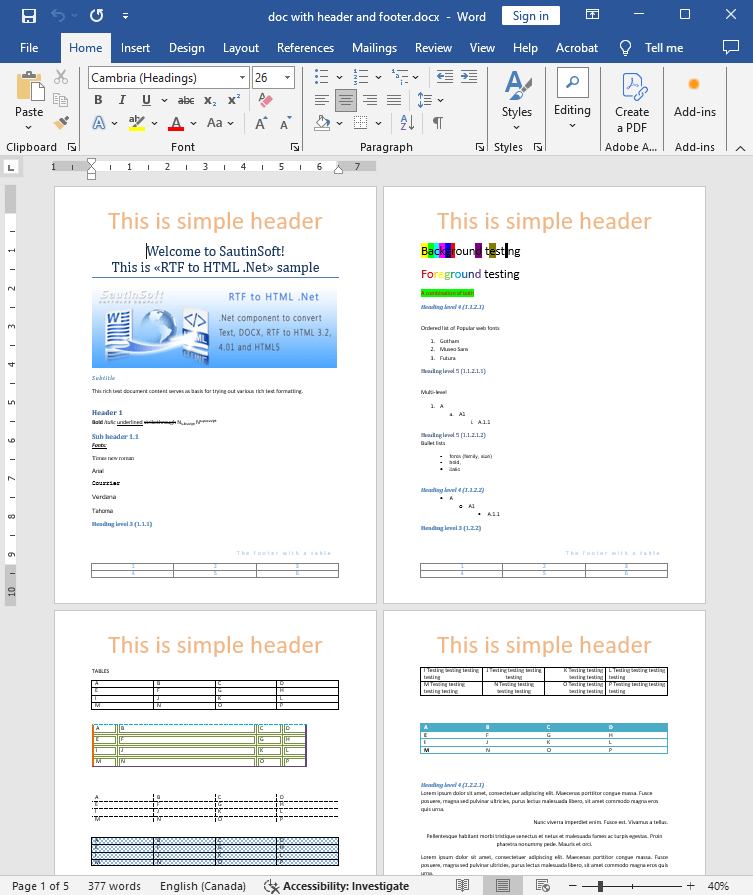This screenshot has height=895, width=753.
Task: Click Increase Indent icon
Action: (469, 76)
